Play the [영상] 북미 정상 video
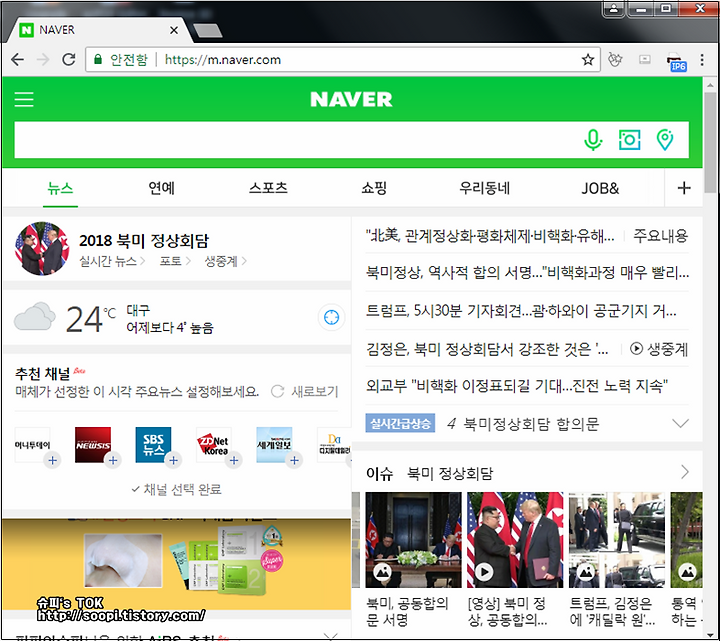The image size is (720, 641). (x=484, y=572)
